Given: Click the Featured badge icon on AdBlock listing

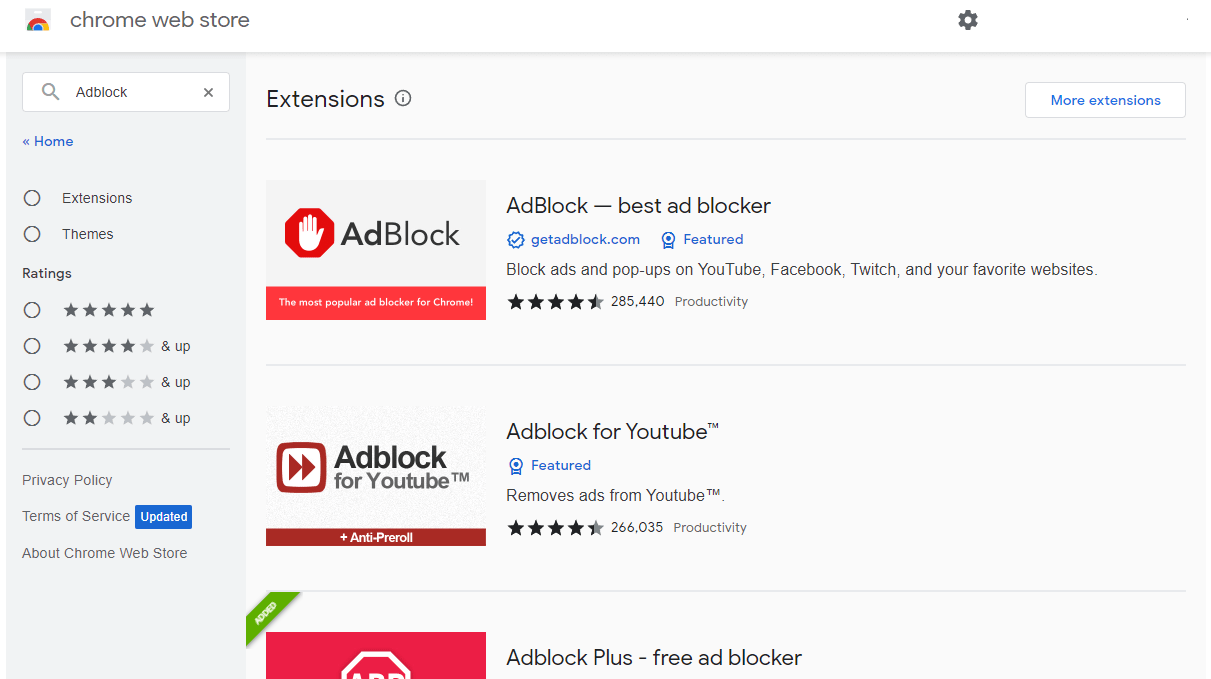Looking at the screenshot, I should [x=668, y=240].
